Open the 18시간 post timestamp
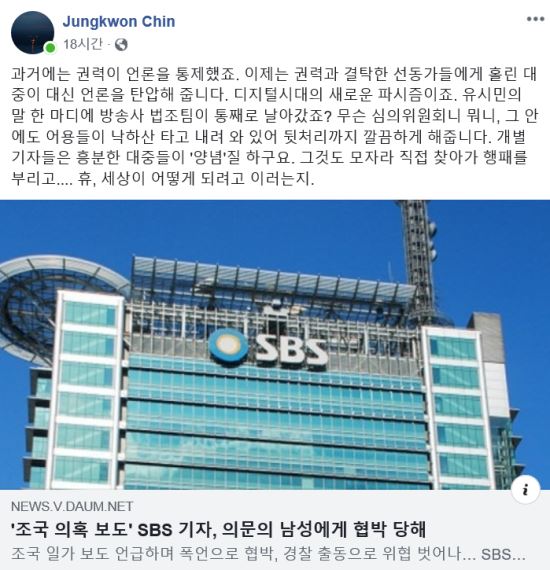 point(82,44)
